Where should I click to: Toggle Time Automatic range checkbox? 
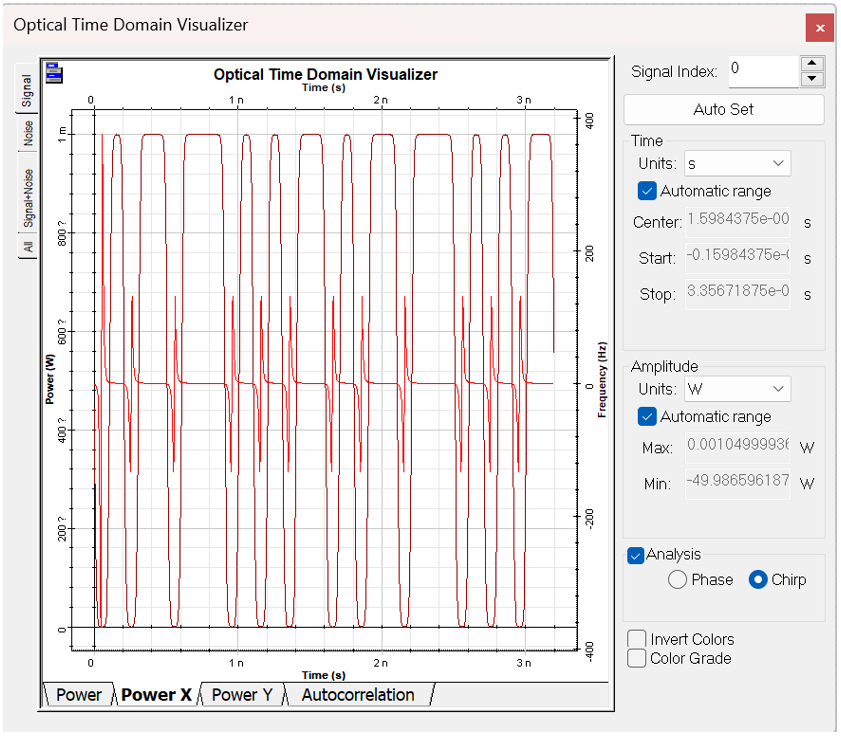coord(647,191)
